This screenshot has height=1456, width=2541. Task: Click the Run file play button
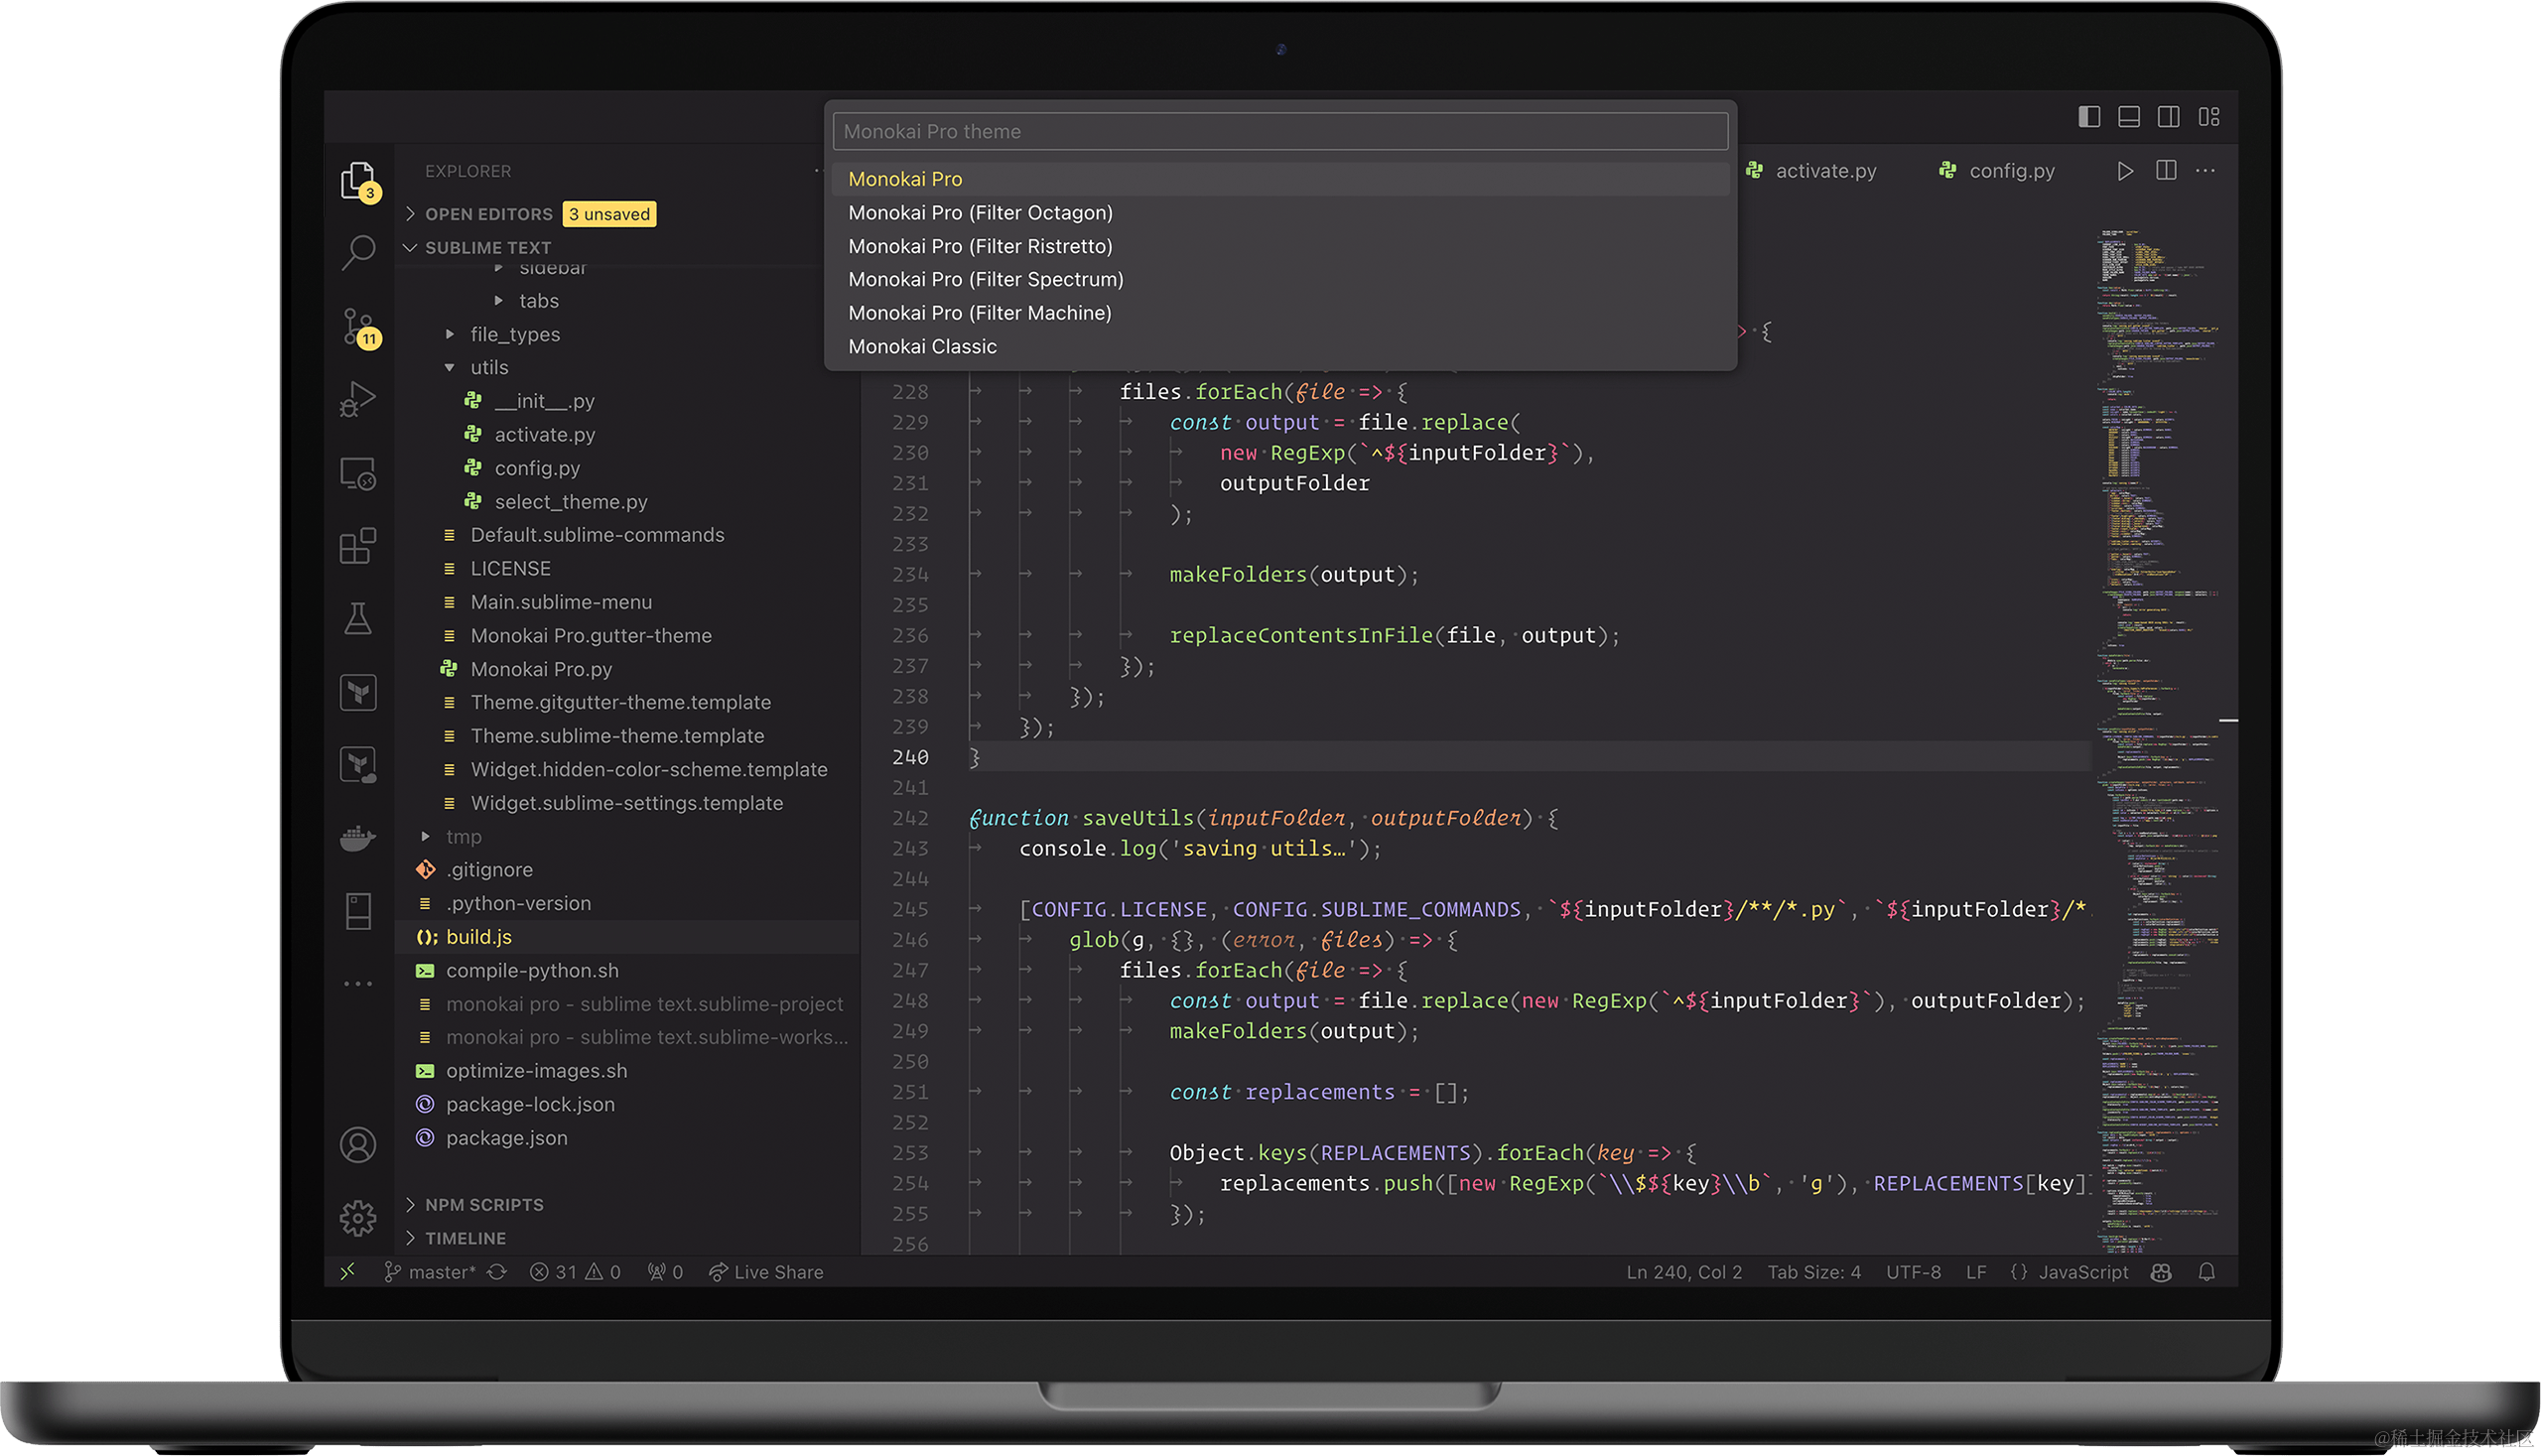point(2124,171)
